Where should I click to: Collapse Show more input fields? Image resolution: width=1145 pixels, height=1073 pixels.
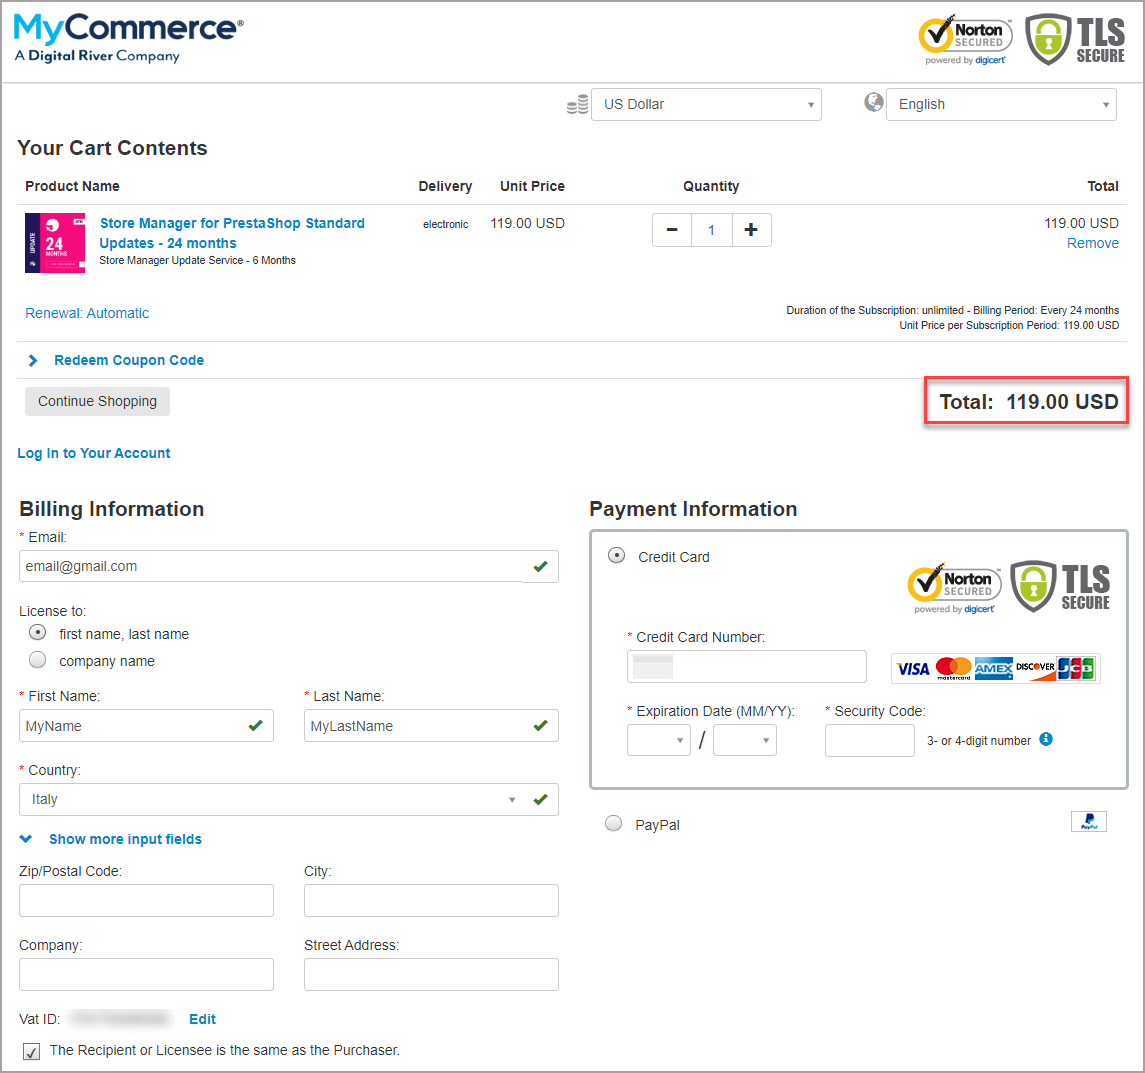(x=110, y=839)
